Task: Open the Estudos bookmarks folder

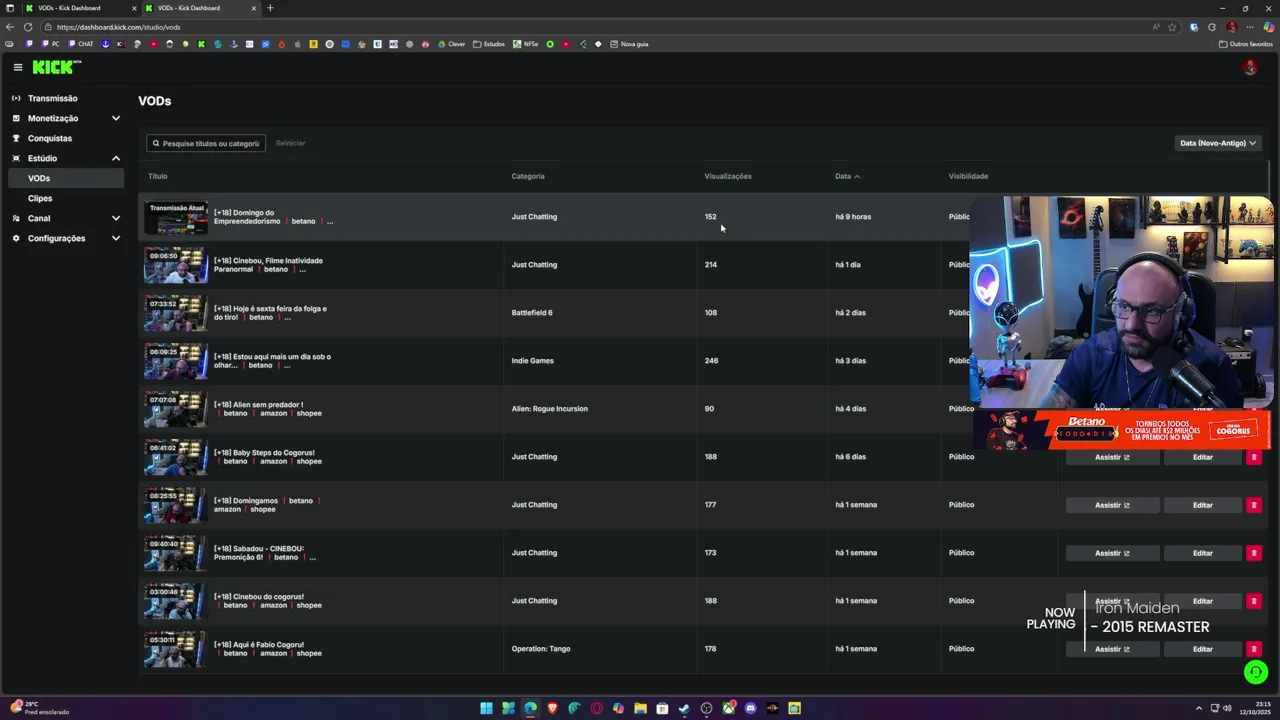Action: click(490, 44)
